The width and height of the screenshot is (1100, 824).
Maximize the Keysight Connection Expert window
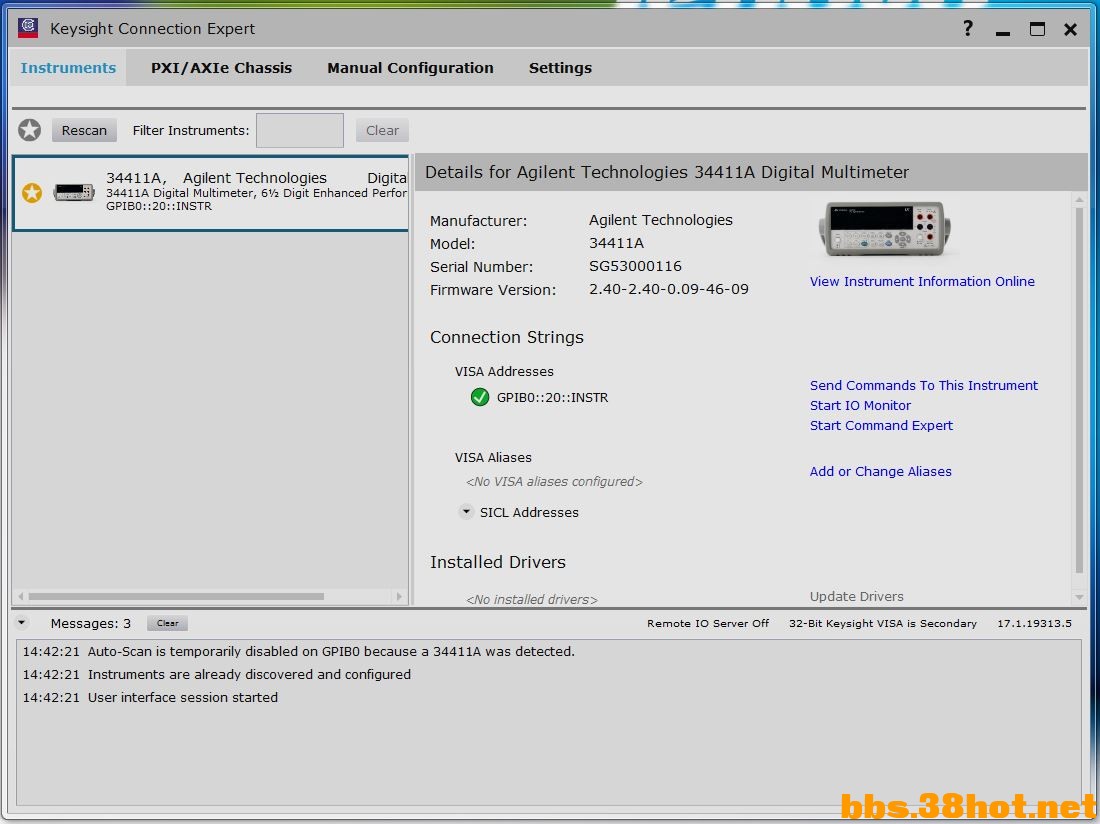(1037, 29)
